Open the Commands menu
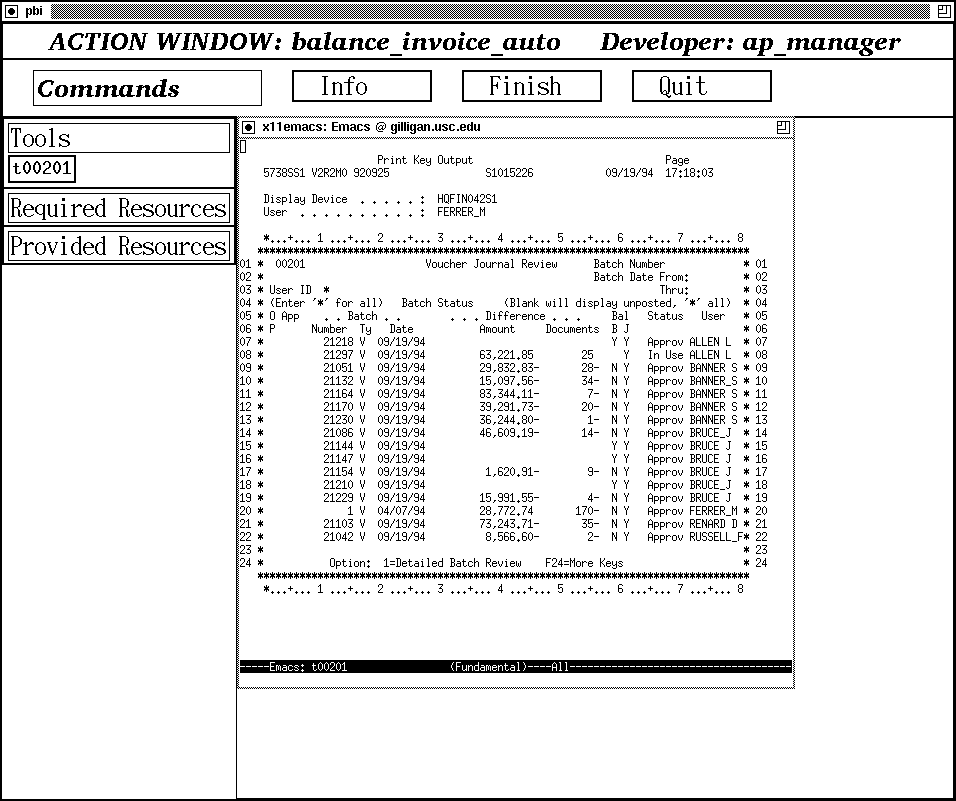This screenshot has height=801, width=956. coord(148,88)
